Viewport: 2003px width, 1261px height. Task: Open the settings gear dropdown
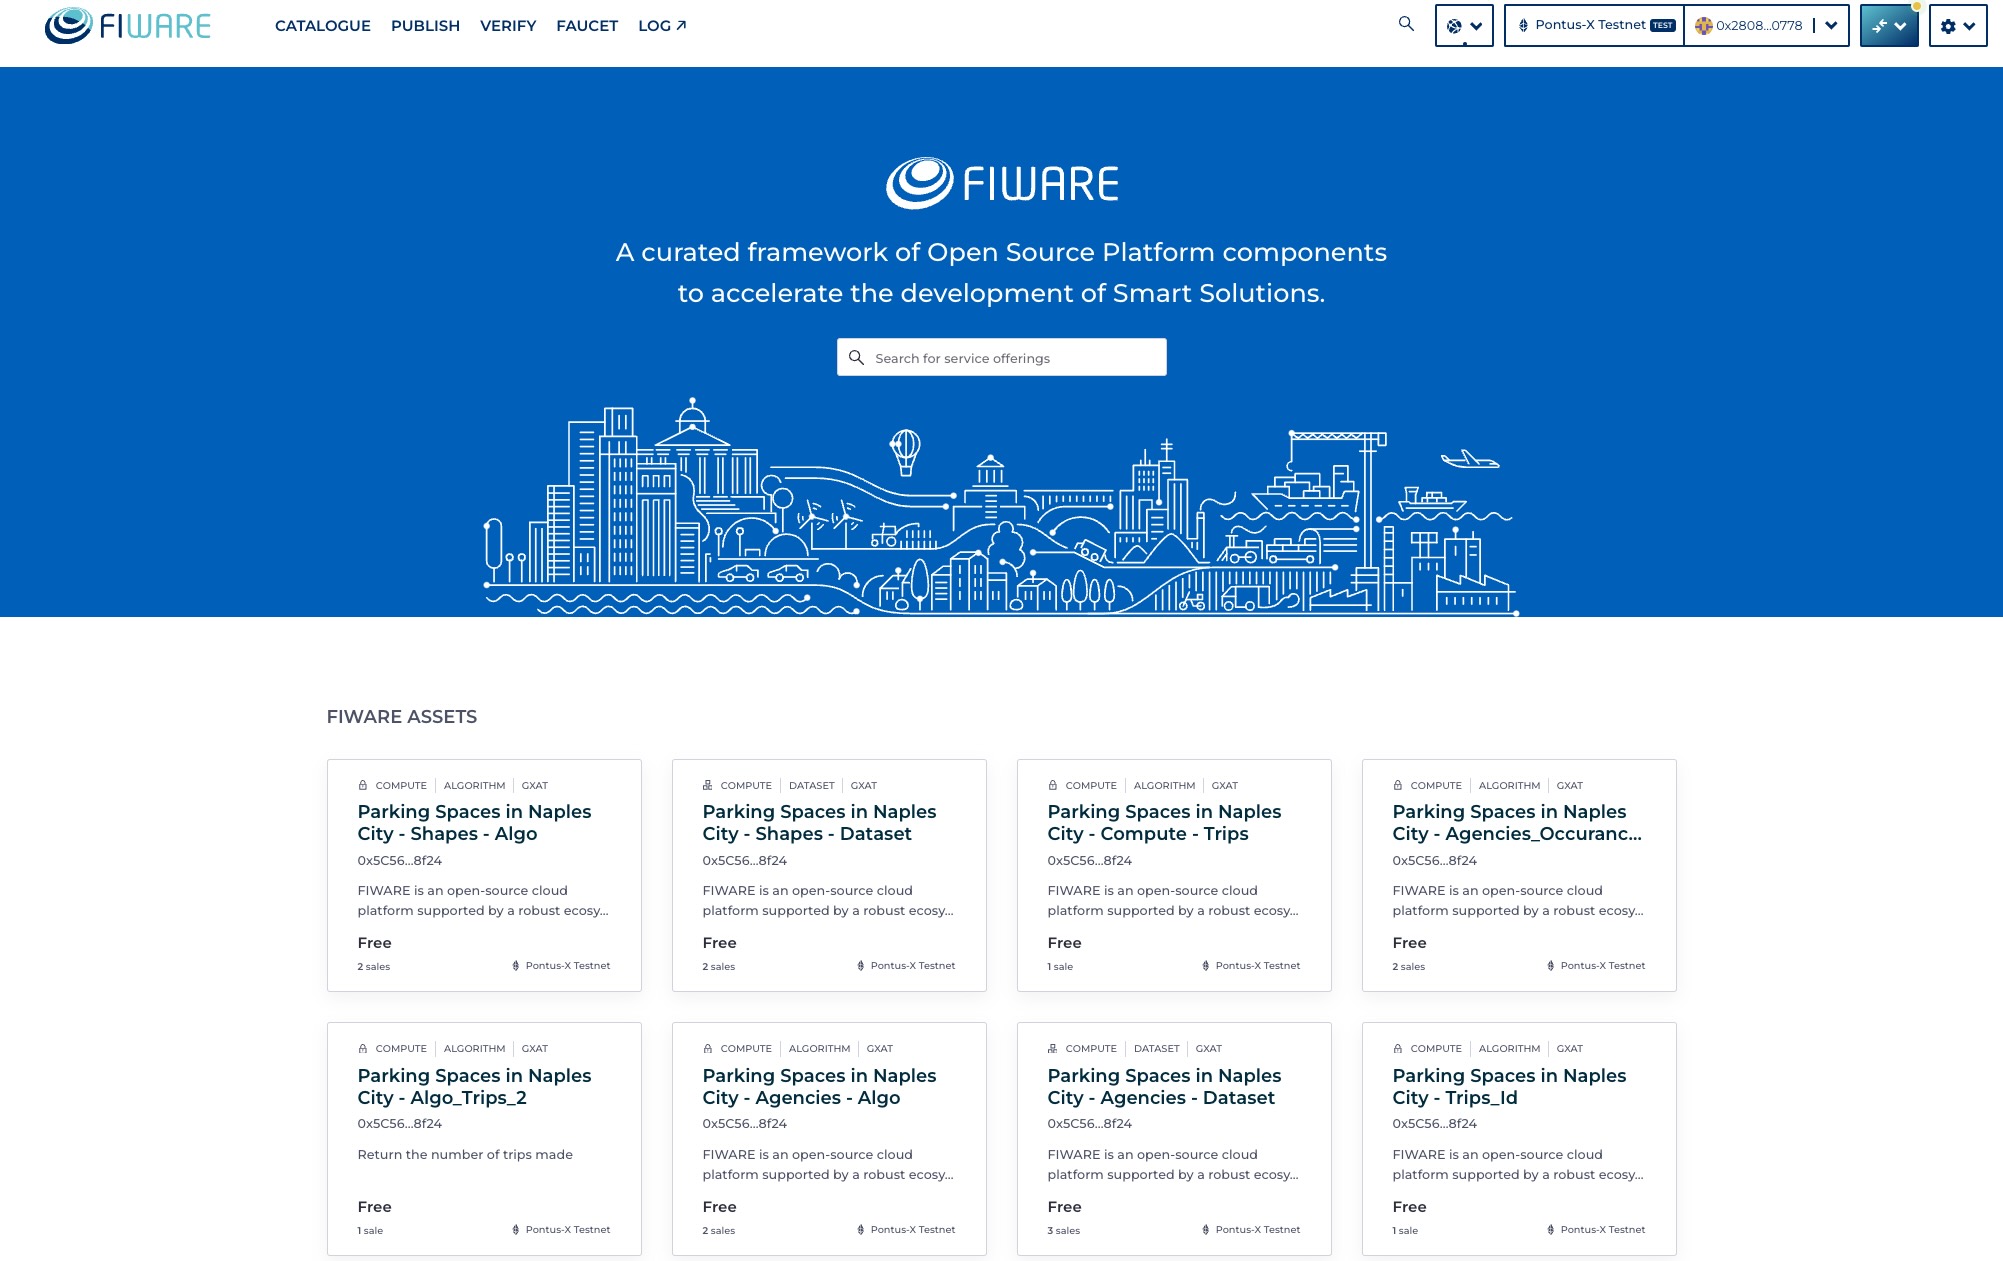point(1958,26)
